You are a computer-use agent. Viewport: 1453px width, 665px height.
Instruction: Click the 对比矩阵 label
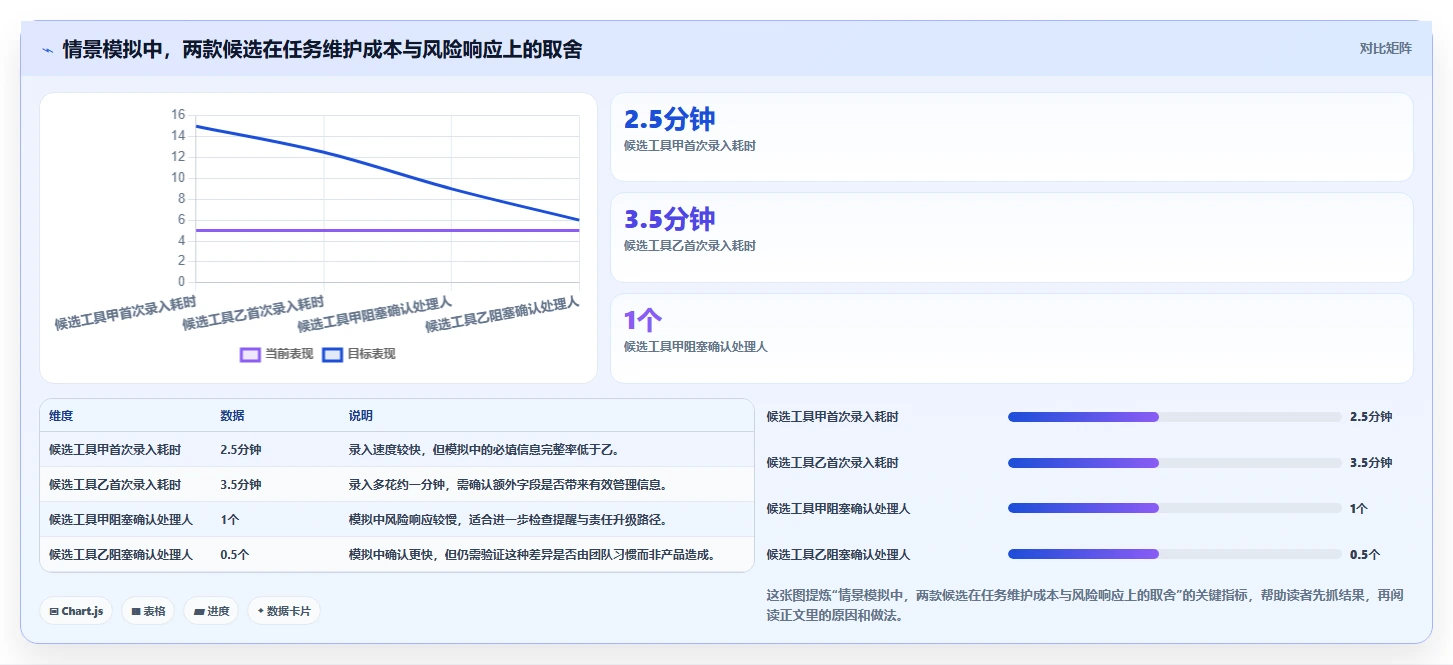(x=1385, y=48)
